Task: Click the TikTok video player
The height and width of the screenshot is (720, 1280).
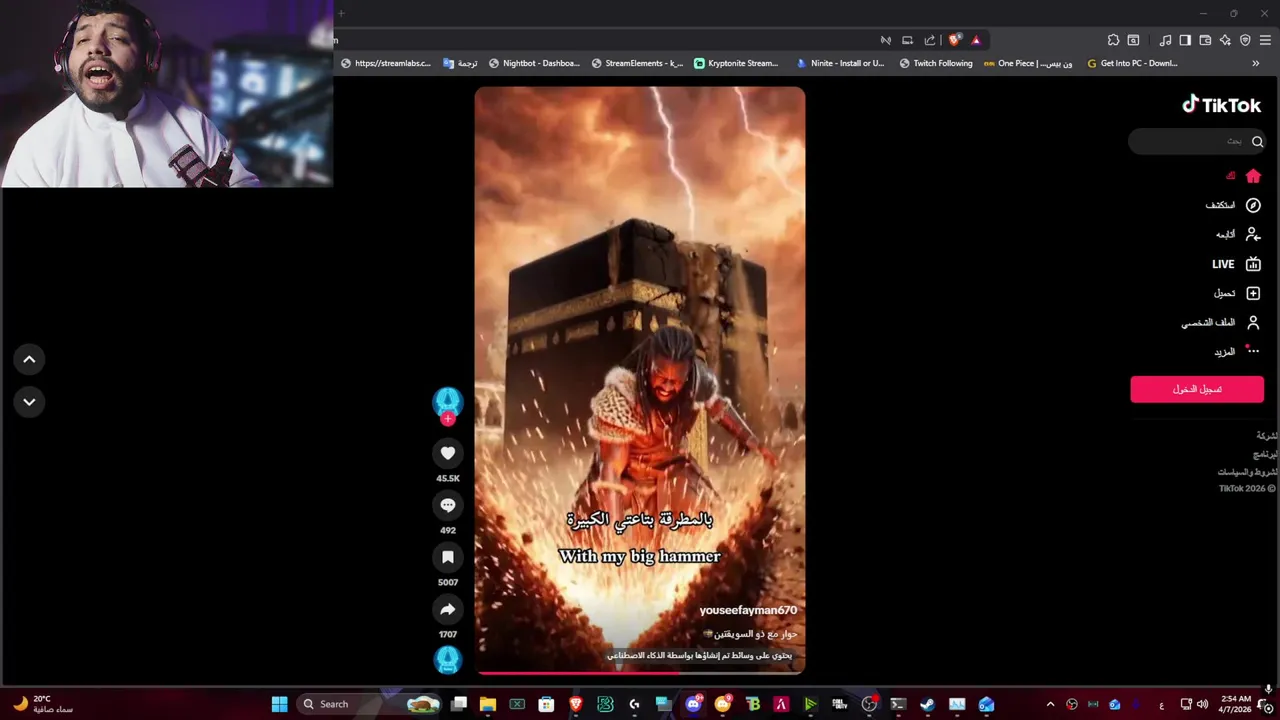Action: coord(640,380)
